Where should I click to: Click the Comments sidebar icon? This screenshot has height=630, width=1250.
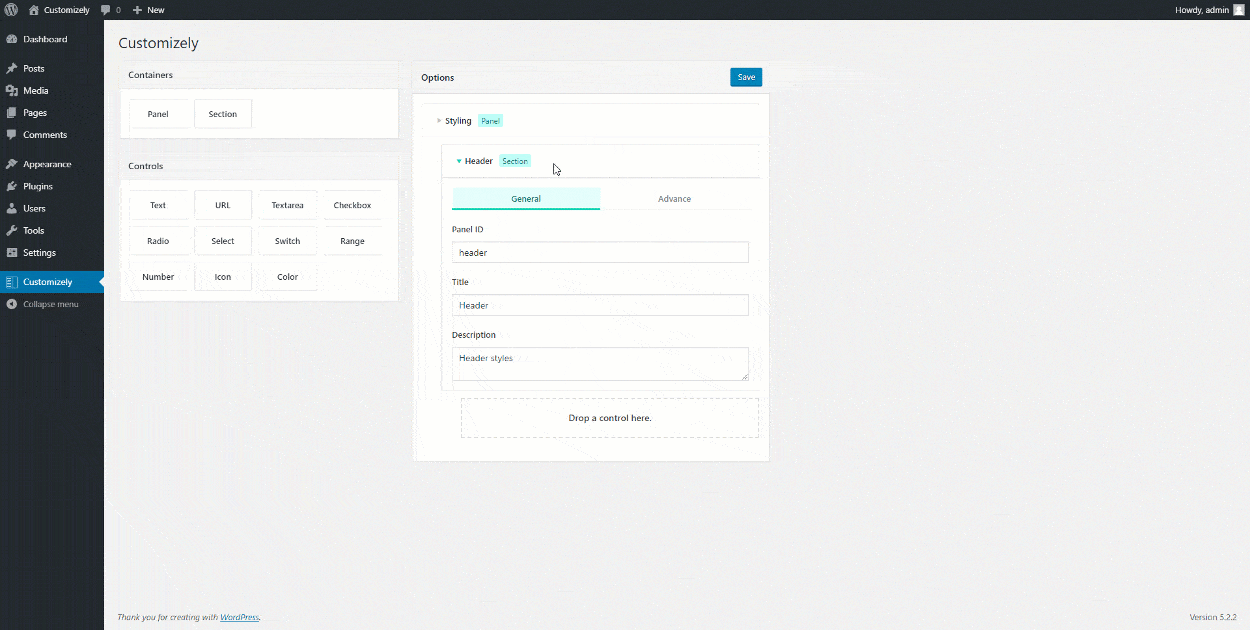coord(11,135)
